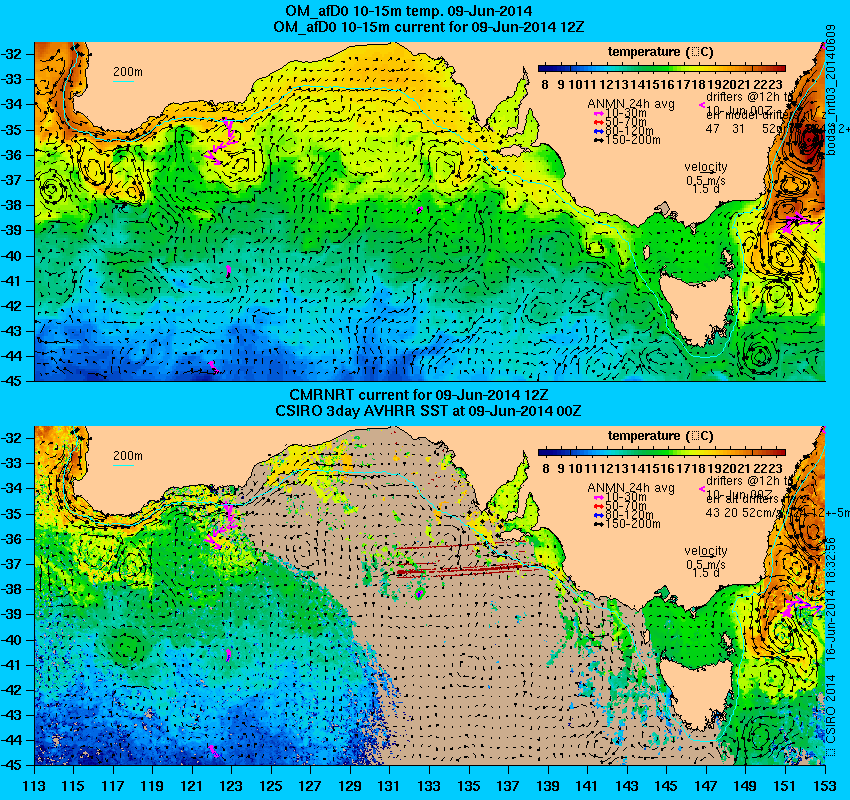Click the title 'OM_afD0 10-15m temp. 09-Jun-2014'
Image resolution: width=850 pixels, height=800 pixels.
coord(408,11)
